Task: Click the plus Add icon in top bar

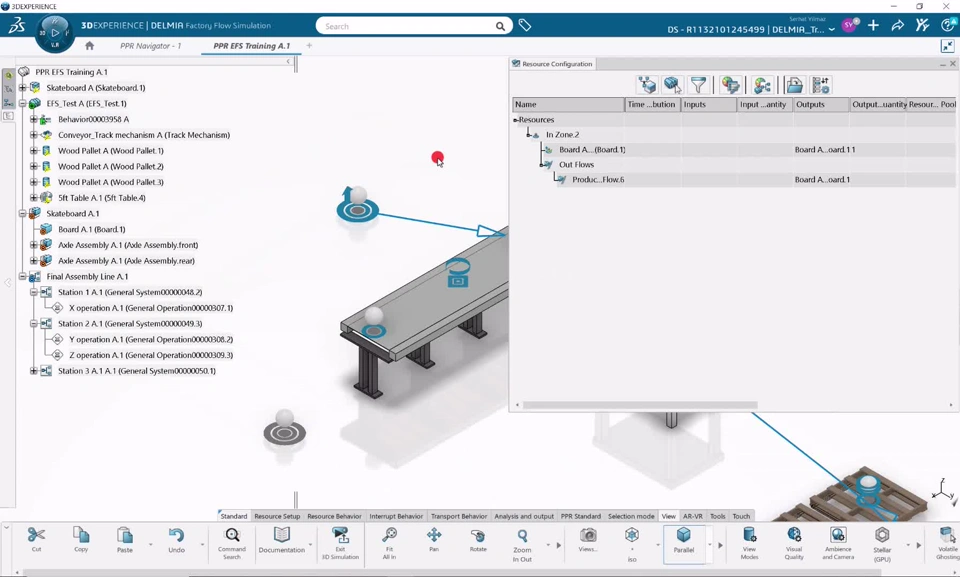Action: click(874, 25)
